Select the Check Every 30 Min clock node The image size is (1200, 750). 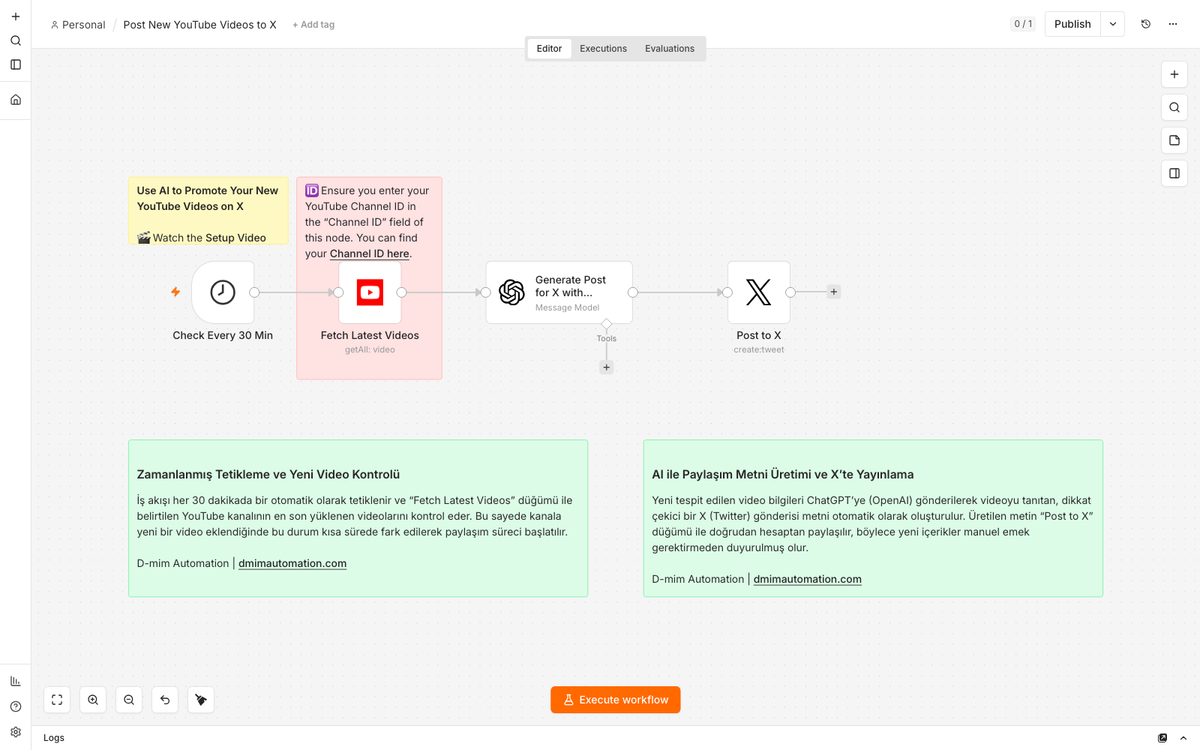[x=223, y=292]
